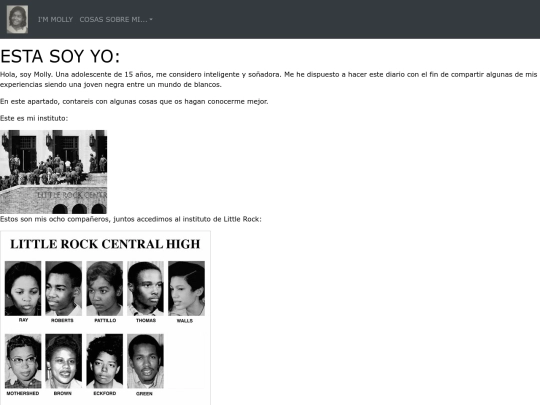The image size is (540, 405).
Task: Click the PATTILLO name caption
Action: 105,320
